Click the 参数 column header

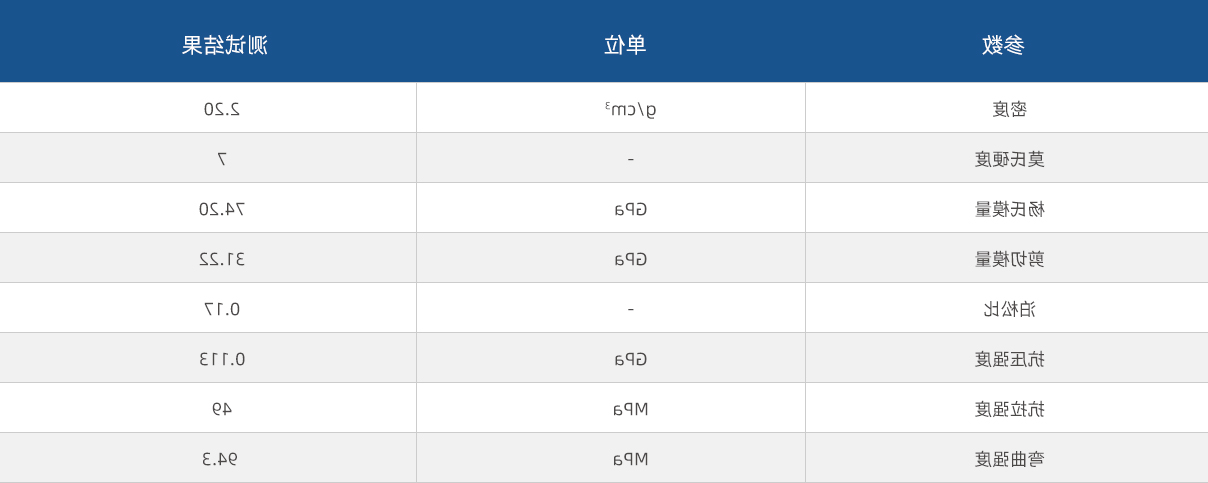[x=1003, y=45]
